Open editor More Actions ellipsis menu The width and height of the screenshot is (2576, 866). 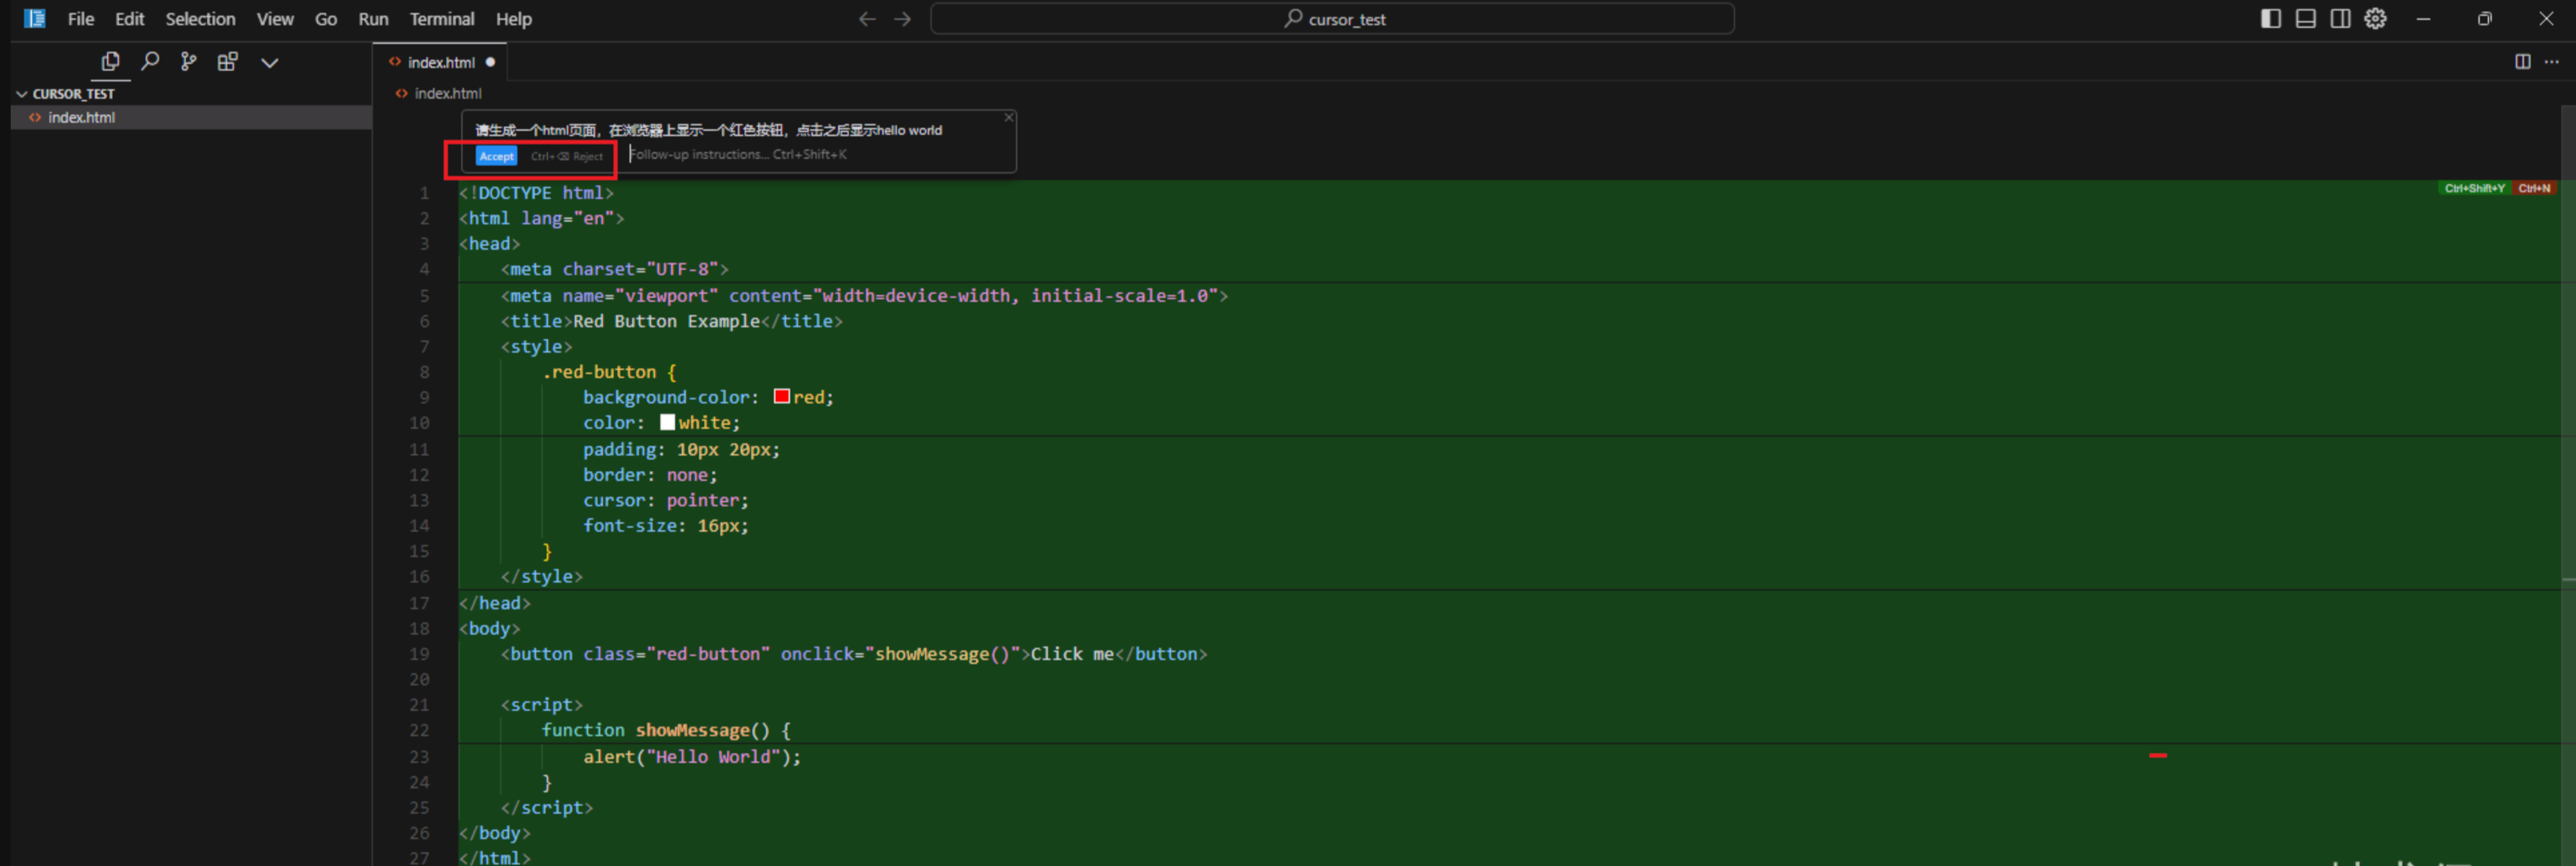(2551, 62)
